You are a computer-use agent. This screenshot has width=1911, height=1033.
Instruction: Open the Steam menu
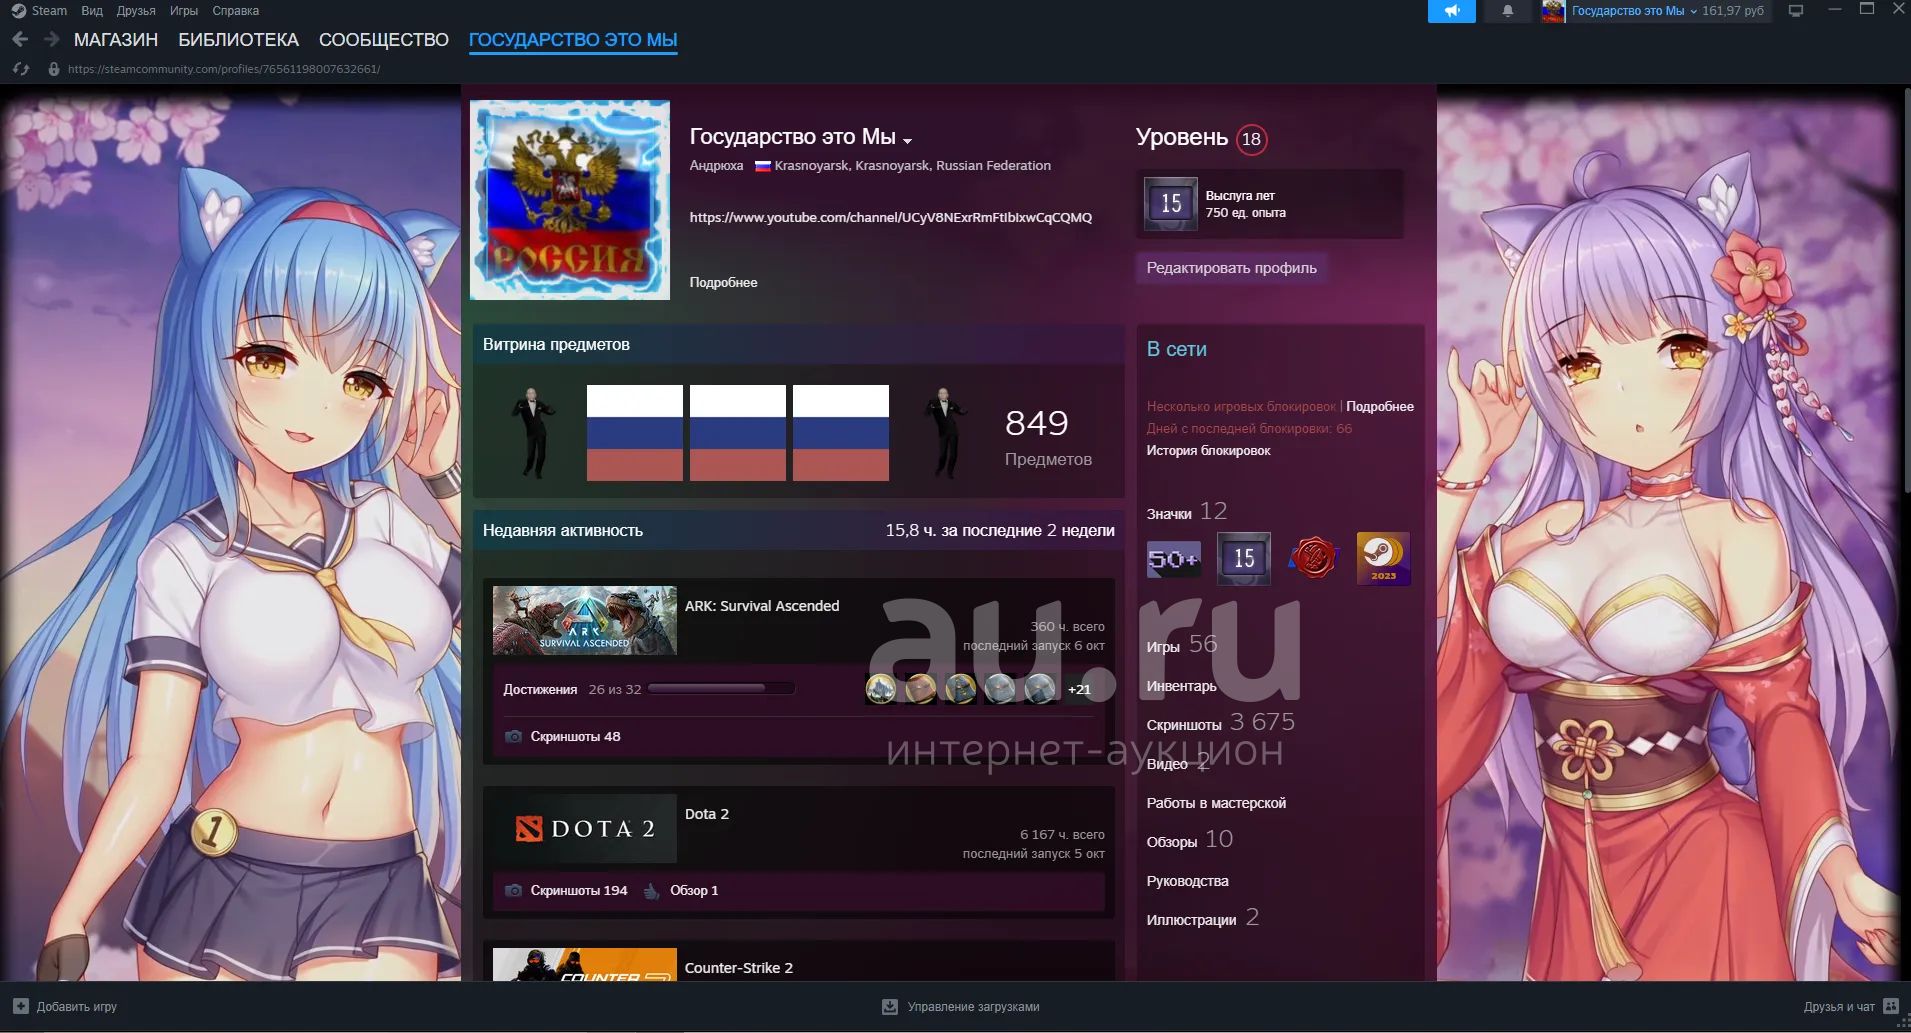pyautogui.click(x=49, y=11)
